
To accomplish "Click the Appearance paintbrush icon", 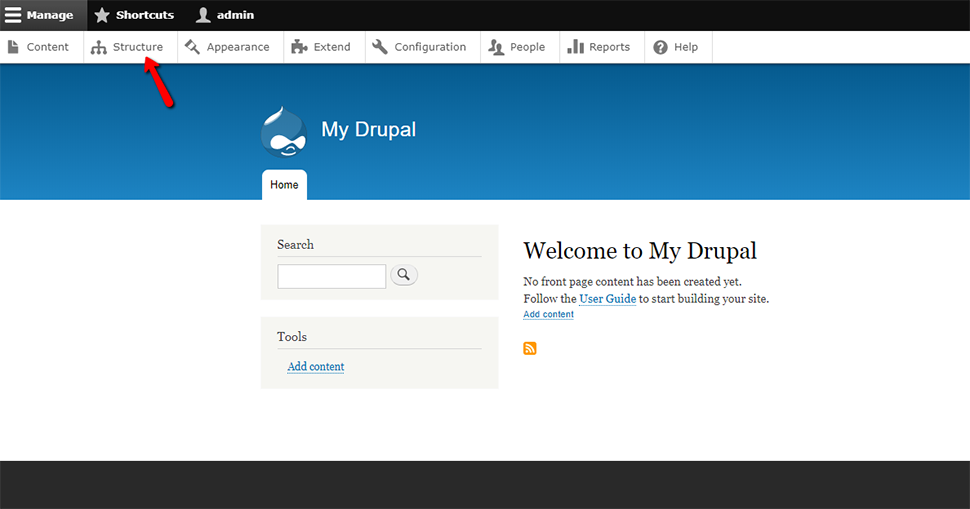I will [192, 47].
